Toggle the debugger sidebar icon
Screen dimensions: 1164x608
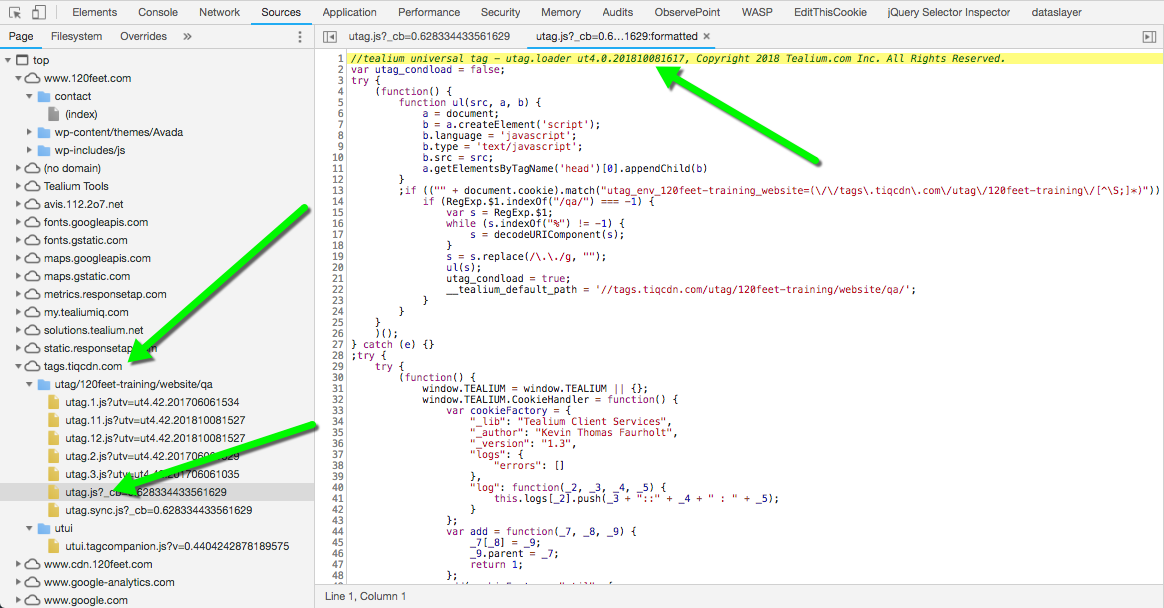pos(1149,36)
